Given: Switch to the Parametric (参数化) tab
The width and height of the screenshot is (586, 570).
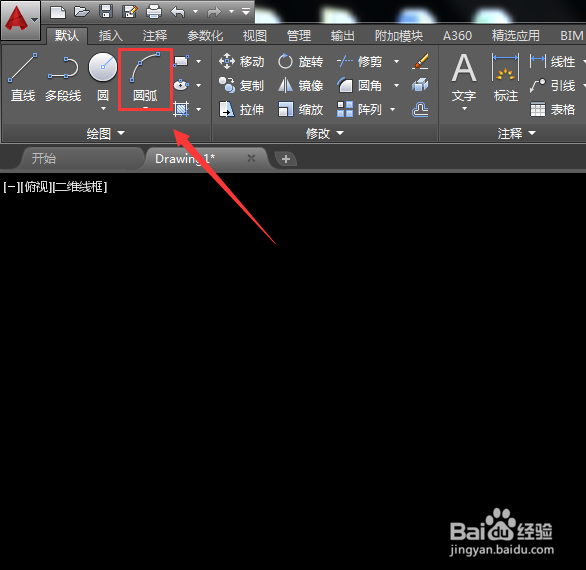Looking at the screenshot, I should point(205,36).
